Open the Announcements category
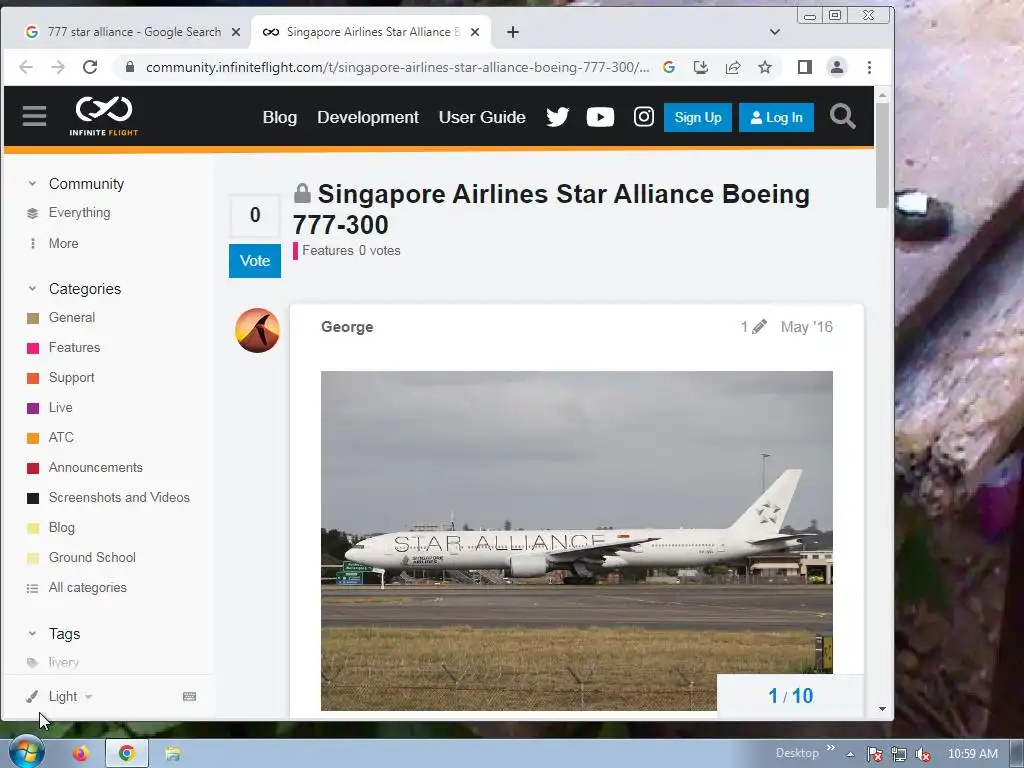1024x768 pixels. 95,468
